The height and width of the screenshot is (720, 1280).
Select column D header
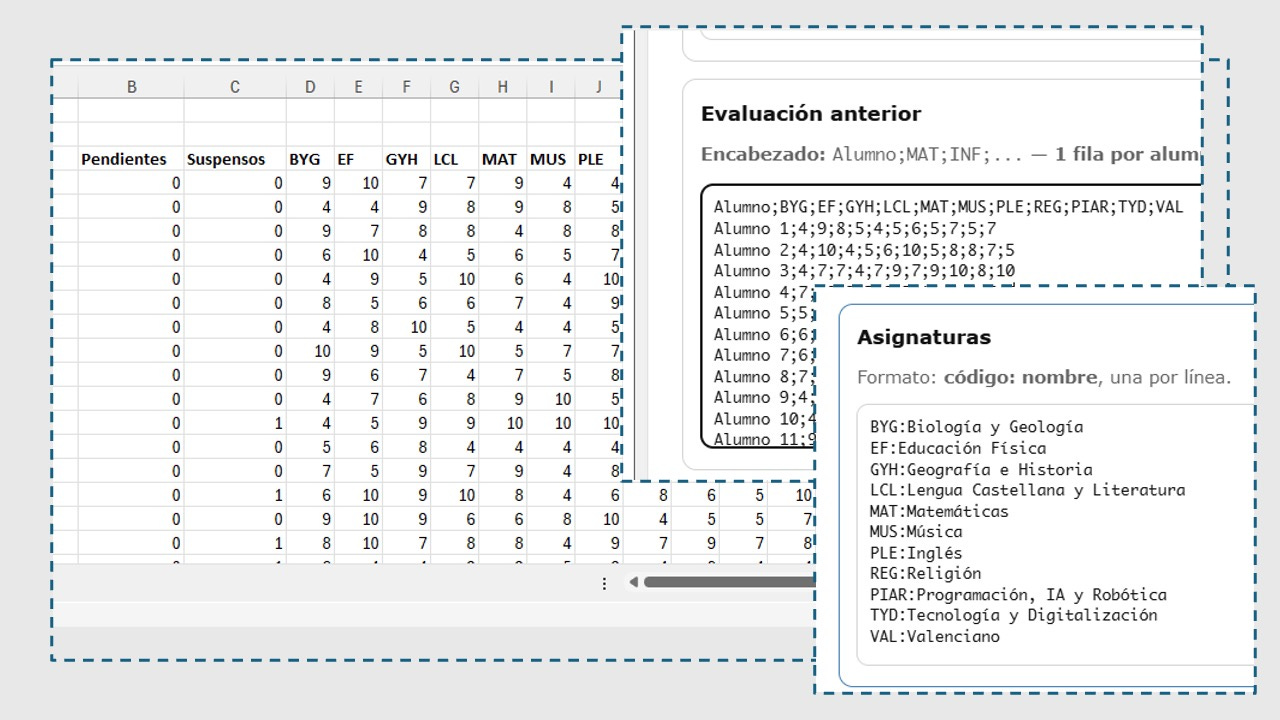[310, 87]
